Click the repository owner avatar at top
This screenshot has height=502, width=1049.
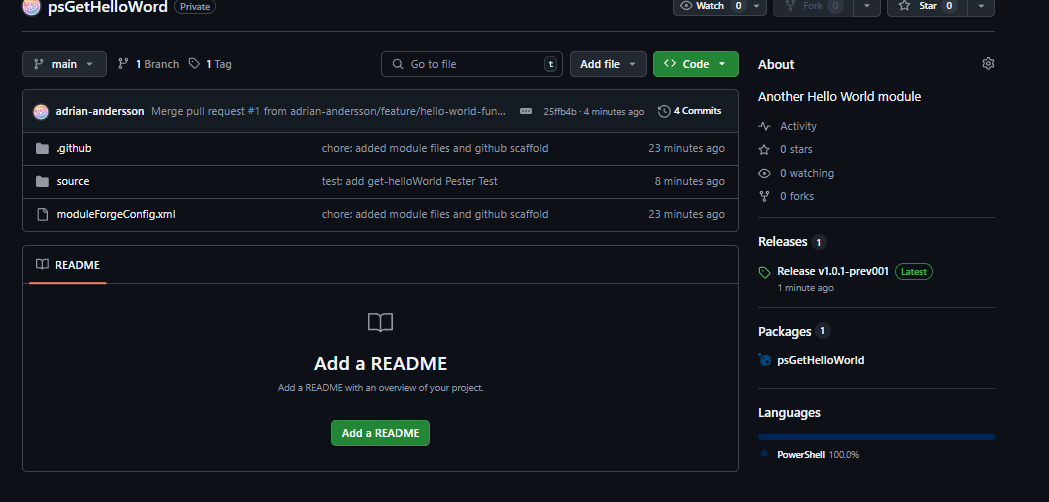tap(31, 7)
